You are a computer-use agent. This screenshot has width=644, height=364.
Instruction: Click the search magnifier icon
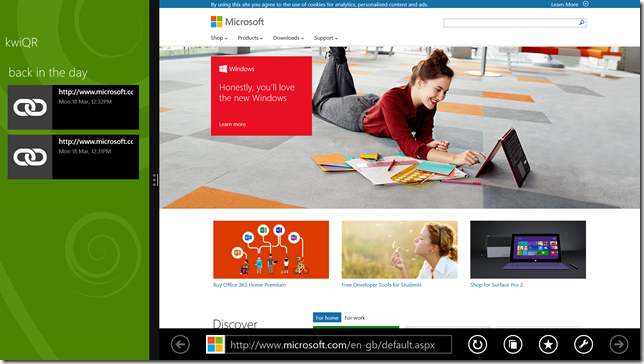click(581, 23)
